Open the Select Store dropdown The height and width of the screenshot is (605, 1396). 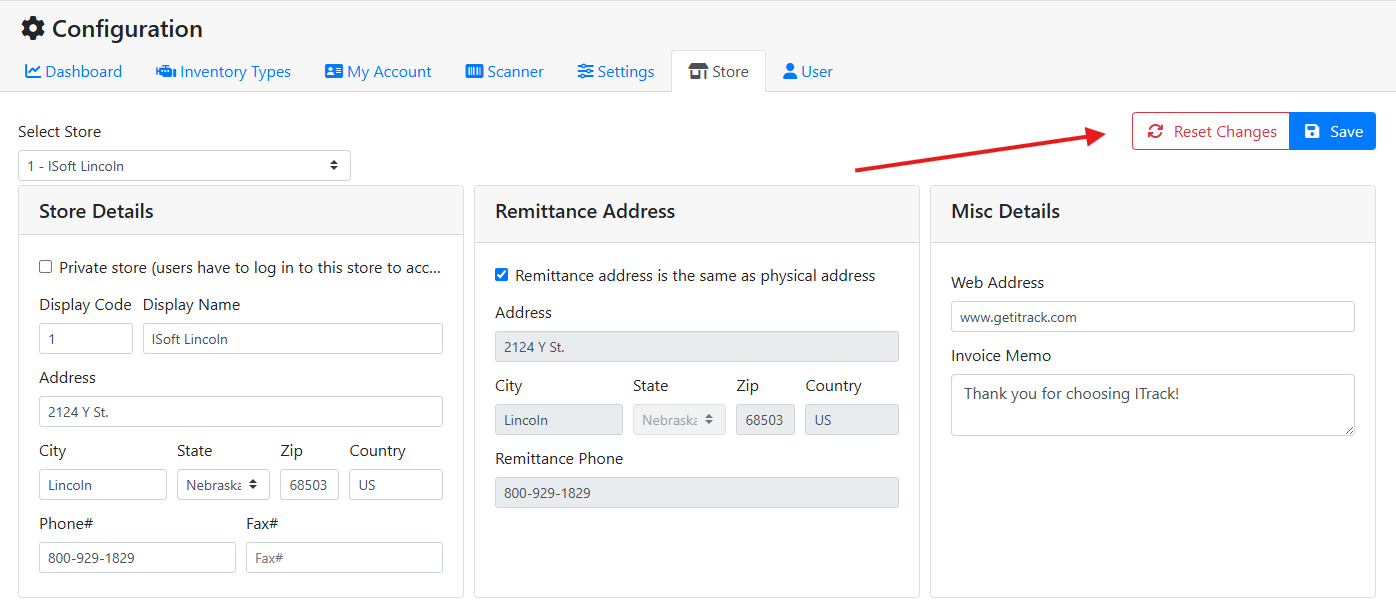(x=184, y=166)
